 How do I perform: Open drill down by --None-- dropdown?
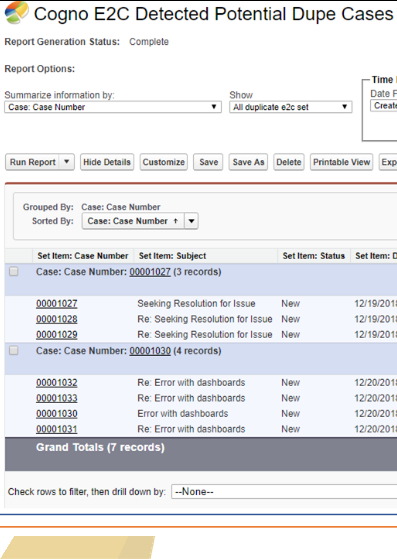coord(284,492)
